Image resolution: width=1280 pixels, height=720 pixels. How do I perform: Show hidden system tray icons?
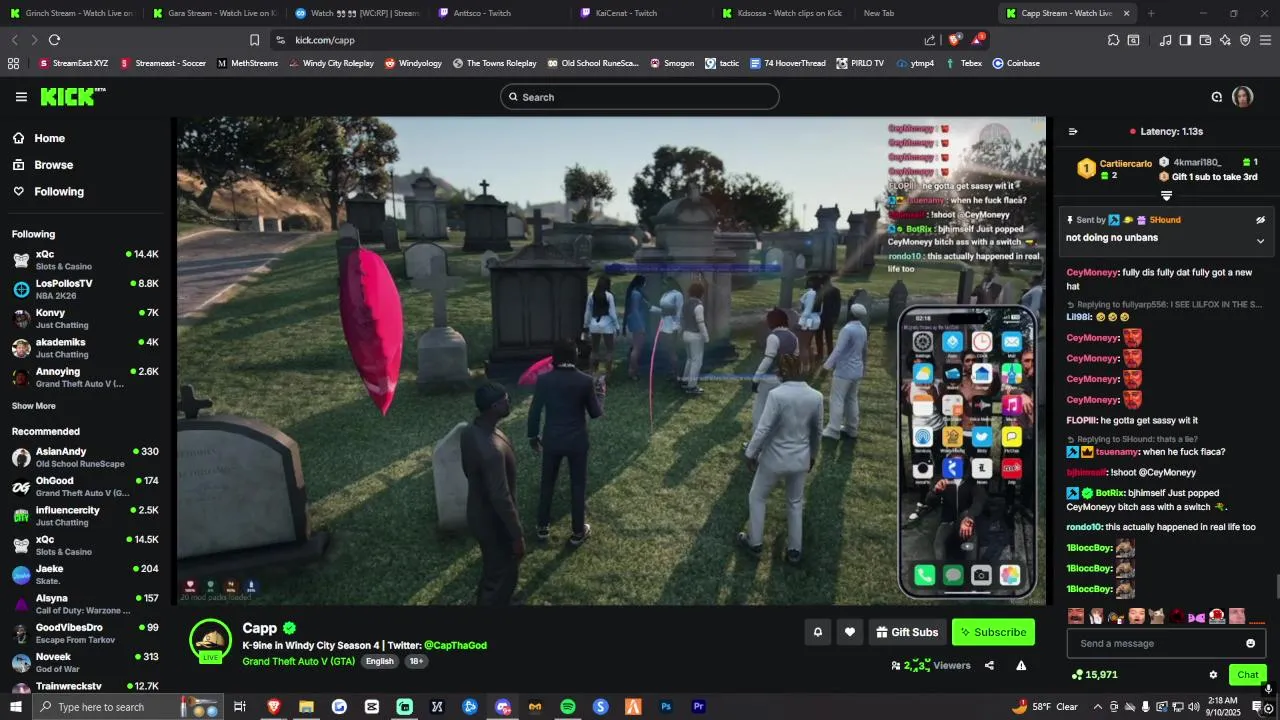(x=1098, y=707)
